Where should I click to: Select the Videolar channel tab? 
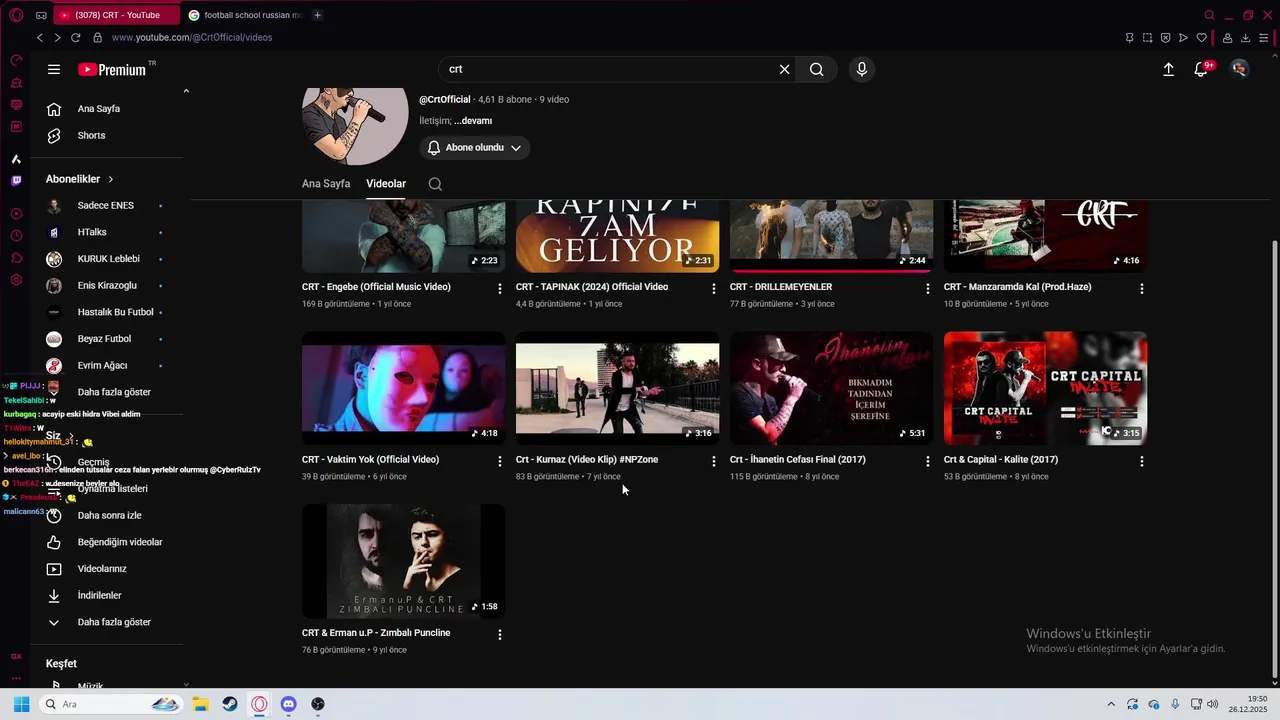point(386,184)
